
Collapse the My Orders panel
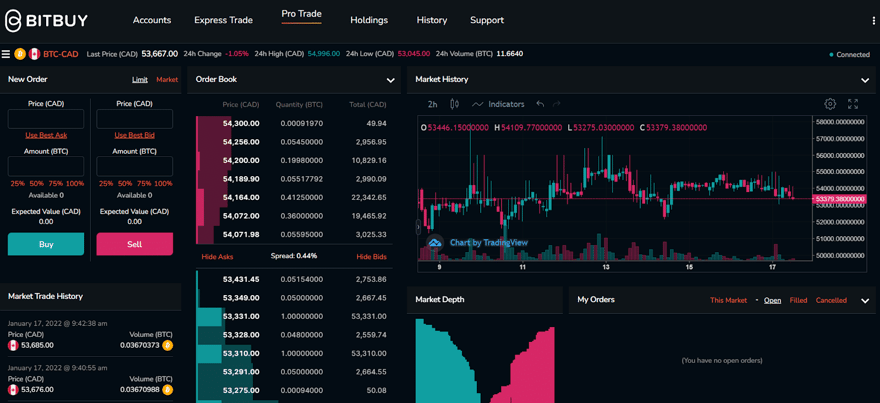[x=865, y=300]
